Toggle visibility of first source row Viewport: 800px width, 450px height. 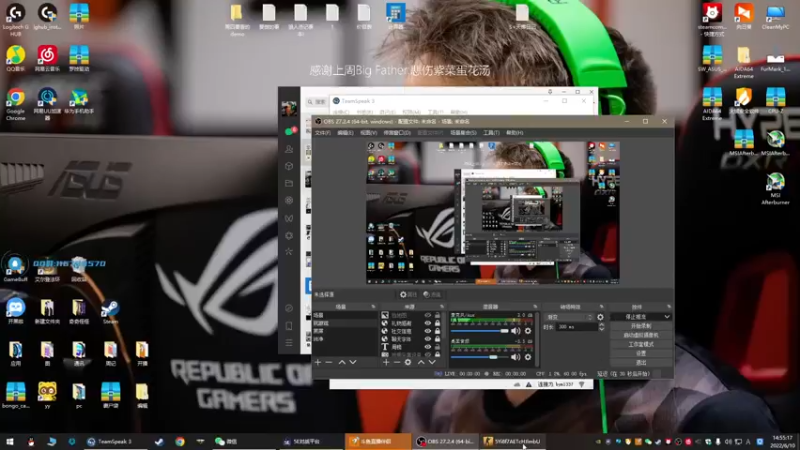pyautogui.click(x=428, y=315)
